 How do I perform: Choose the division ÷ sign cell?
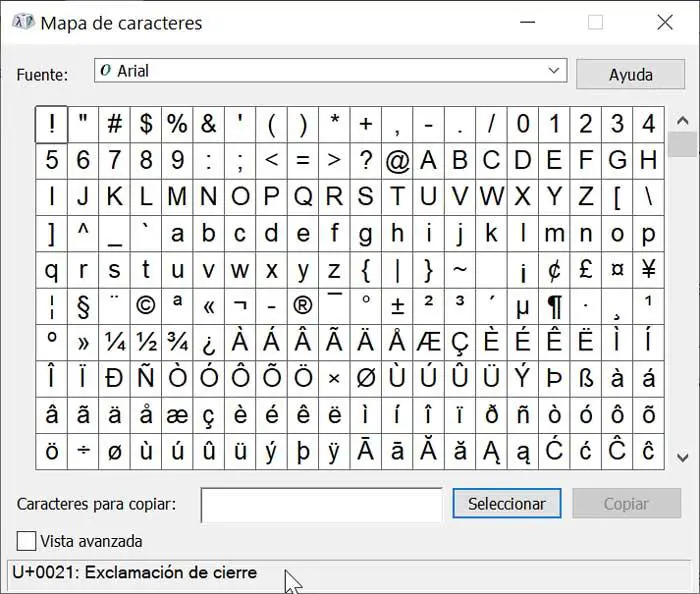pyautogui.click(x=83, y=452)
